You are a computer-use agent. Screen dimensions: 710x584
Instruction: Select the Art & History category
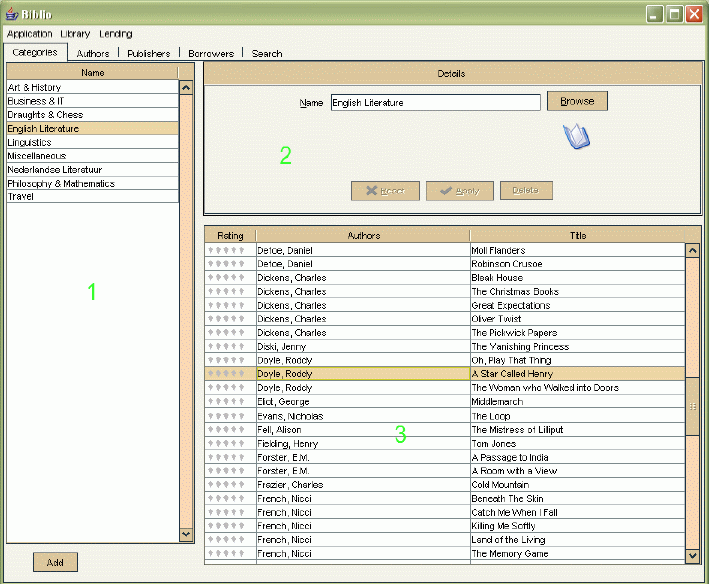click(x=93, y=87)
